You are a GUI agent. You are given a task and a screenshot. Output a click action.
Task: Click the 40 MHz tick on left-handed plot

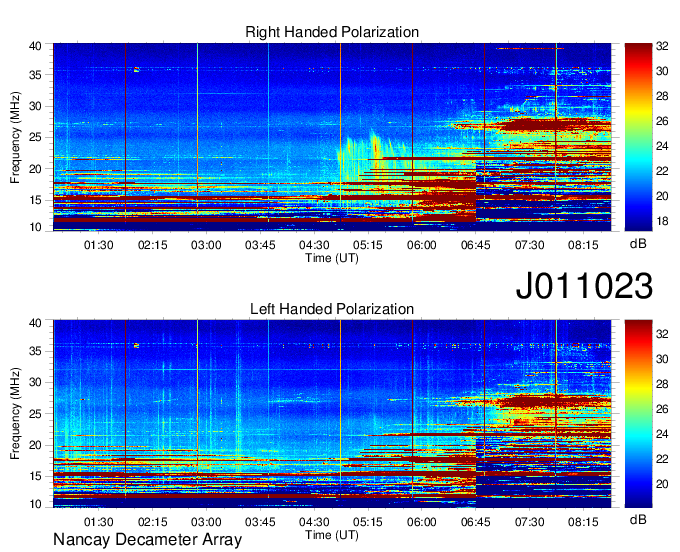(x=35, y=323)
